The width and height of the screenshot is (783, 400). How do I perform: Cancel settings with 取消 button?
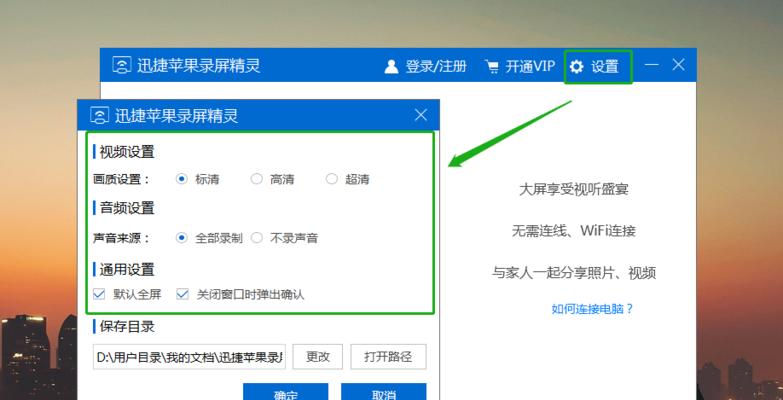(x=384, y=392)
